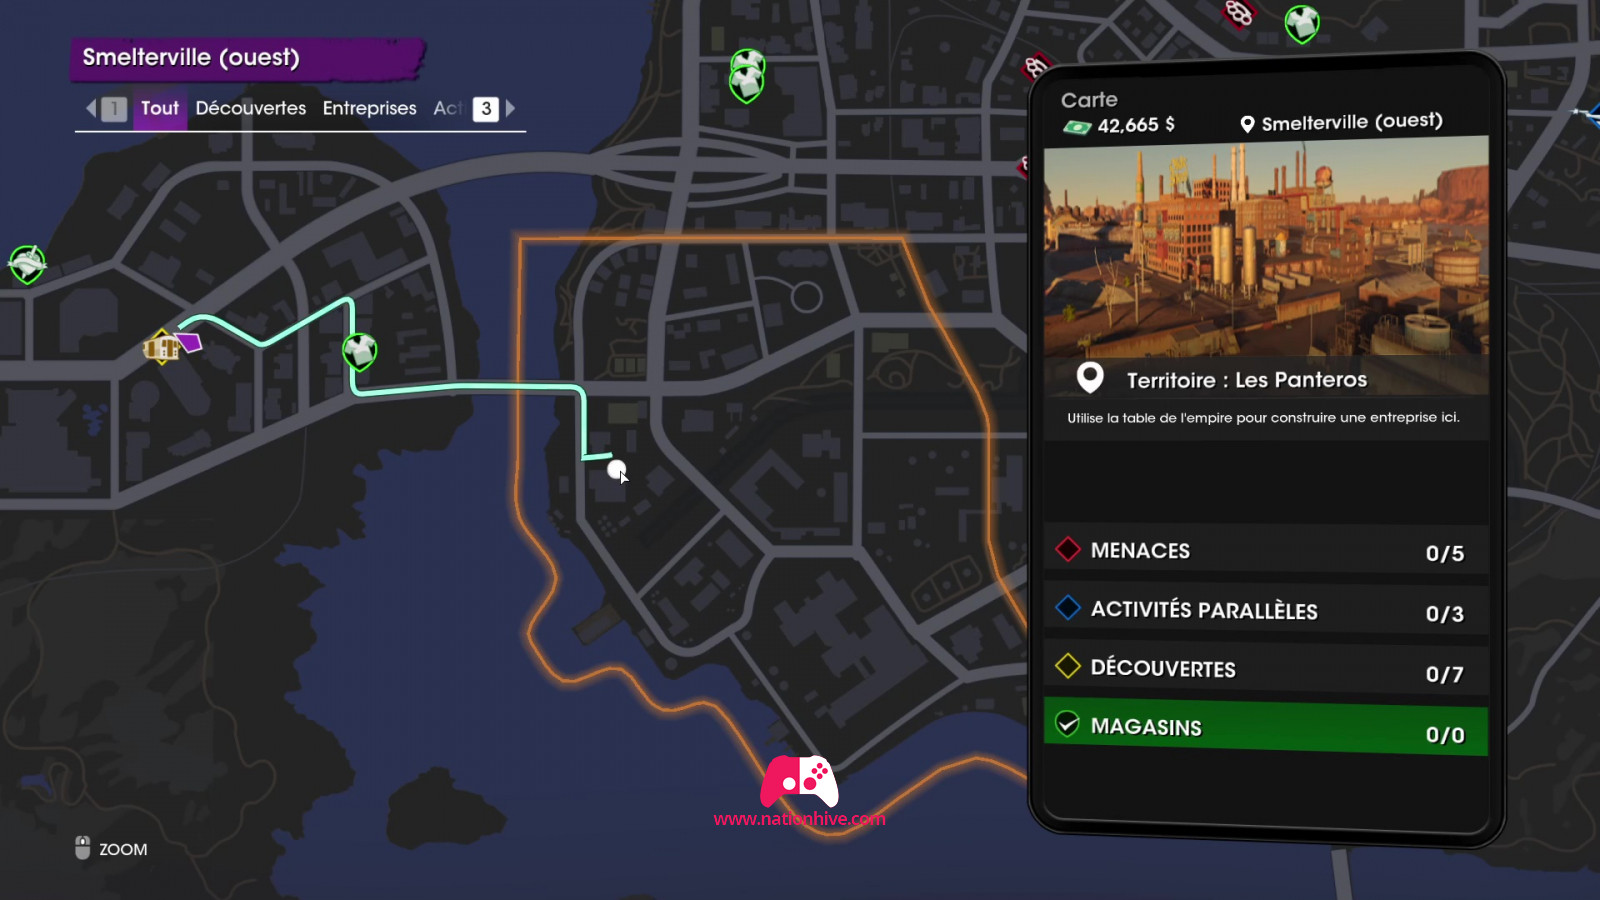Click the white waypoint cursor dot
Viewport: 1600px width, 900px height.
[616, 469]
